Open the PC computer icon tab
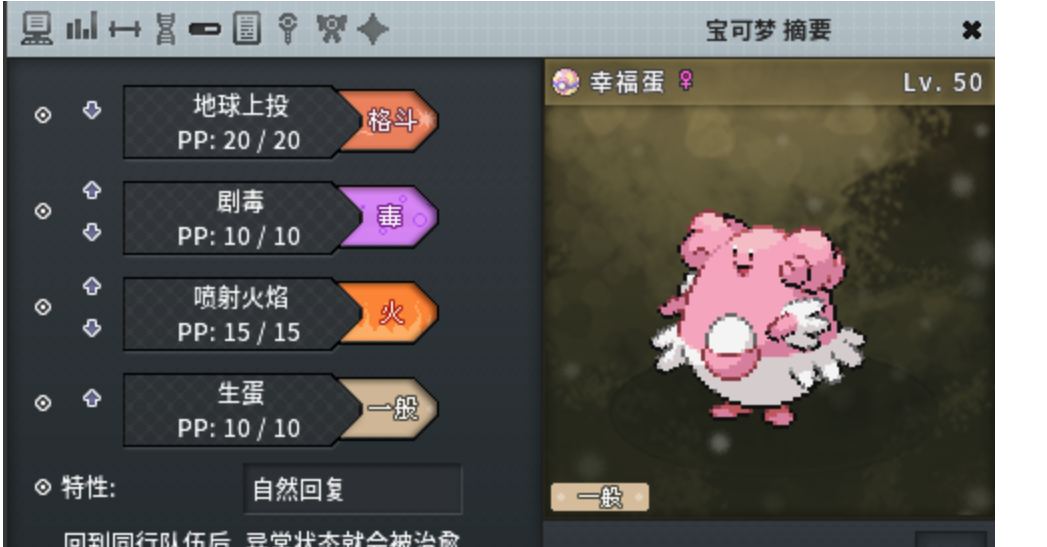 click(36, 29)
